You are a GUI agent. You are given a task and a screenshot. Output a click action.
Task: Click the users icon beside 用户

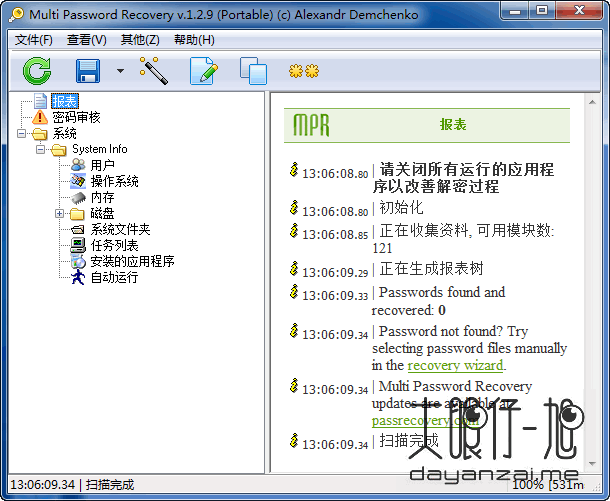[78, 165]
